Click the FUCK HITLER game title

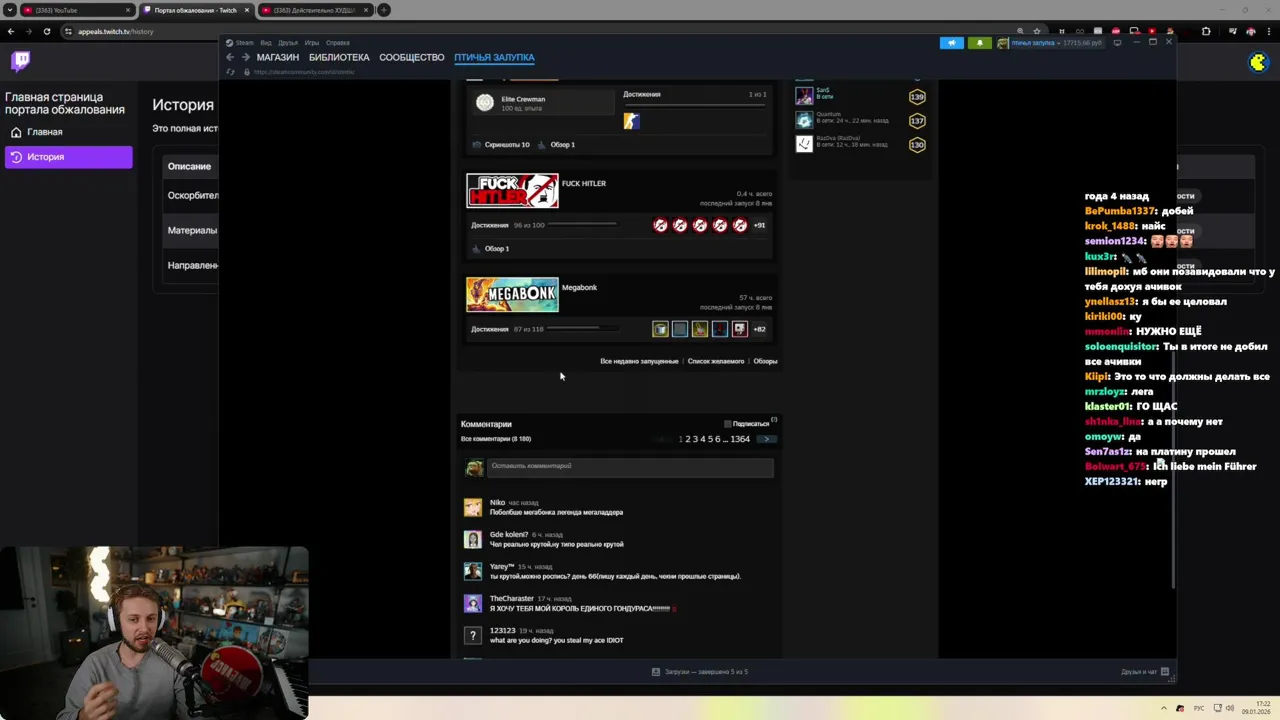(584, 184)
